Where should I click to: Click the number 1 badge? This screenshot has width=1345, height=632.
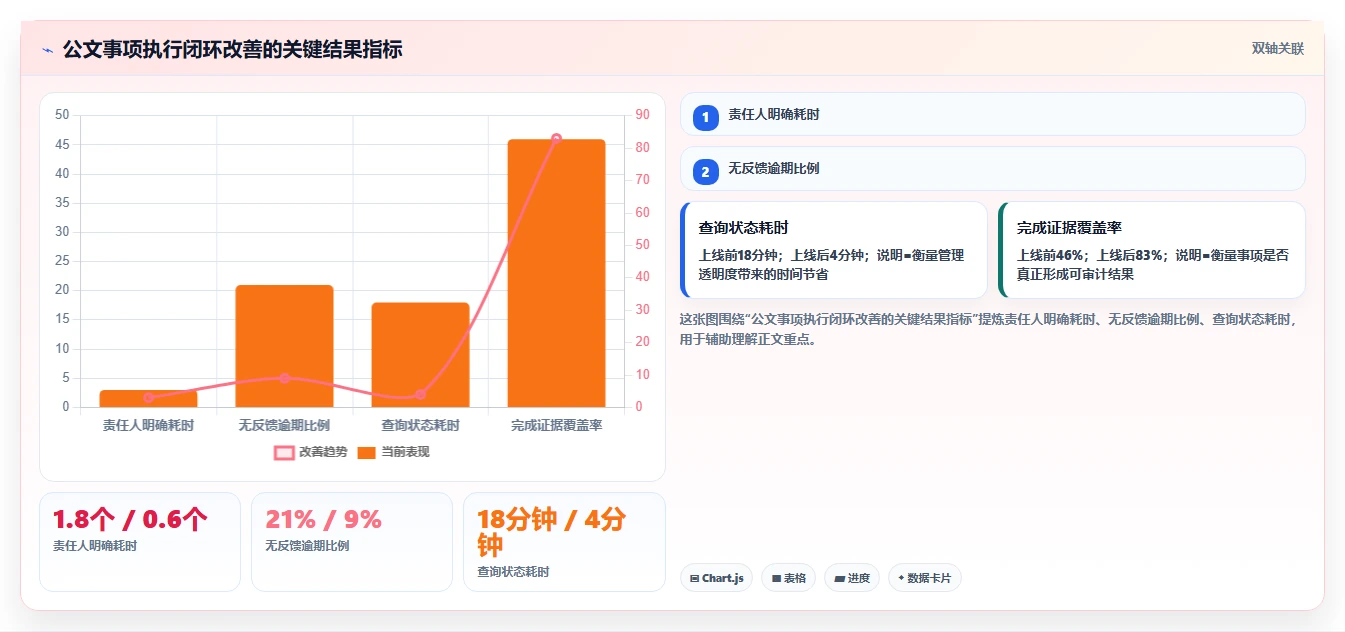705,117
